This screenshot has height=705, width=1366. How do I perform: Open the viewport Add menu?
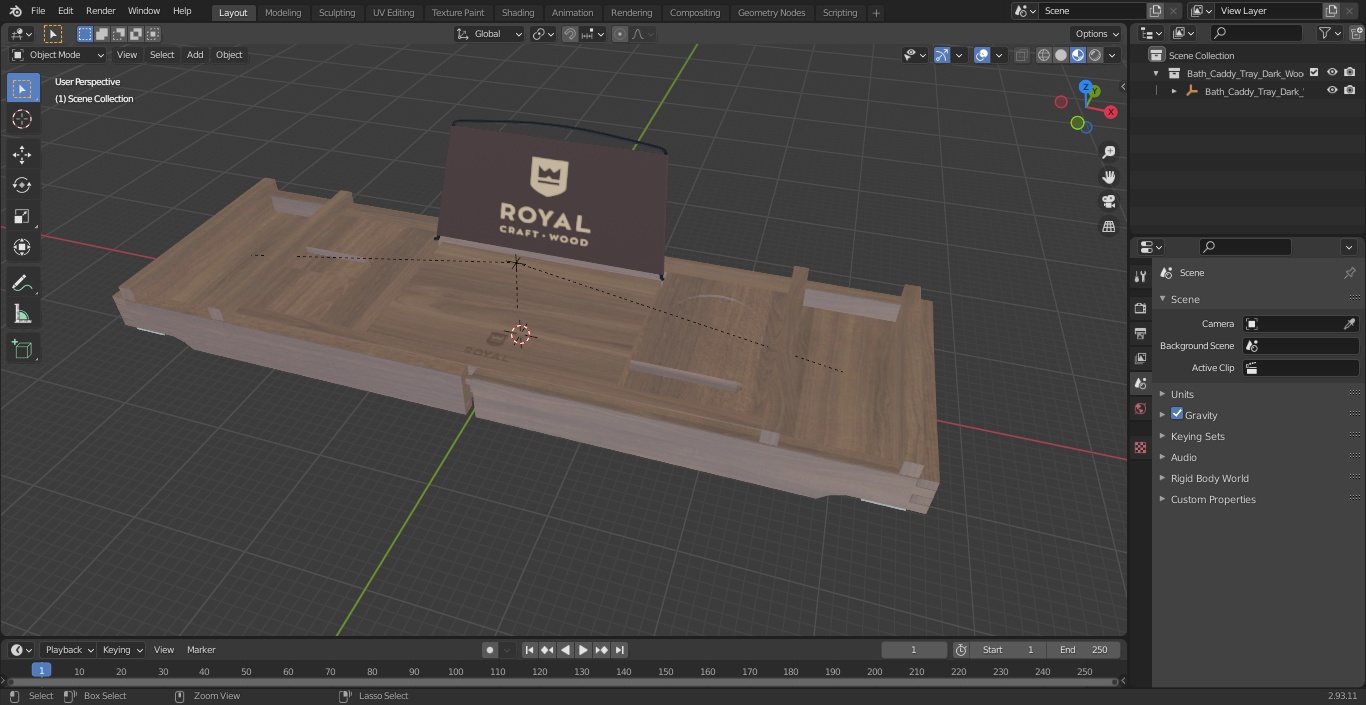pyautogui.click(x=195, y=55)
